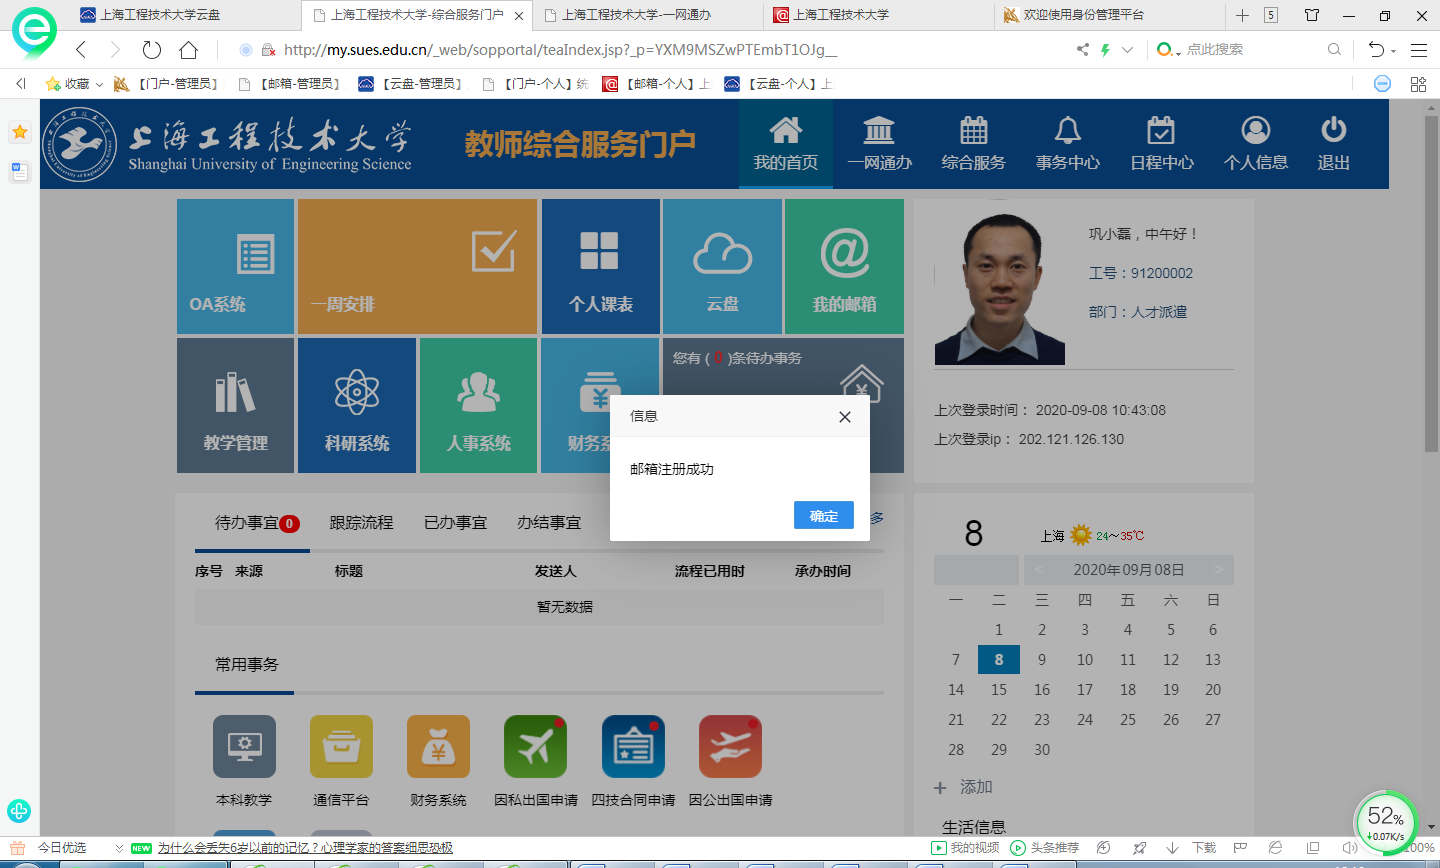Select the 跟踪流程 tab
This screenshot has width=1440, height=868.
click(x=361, y=522)
